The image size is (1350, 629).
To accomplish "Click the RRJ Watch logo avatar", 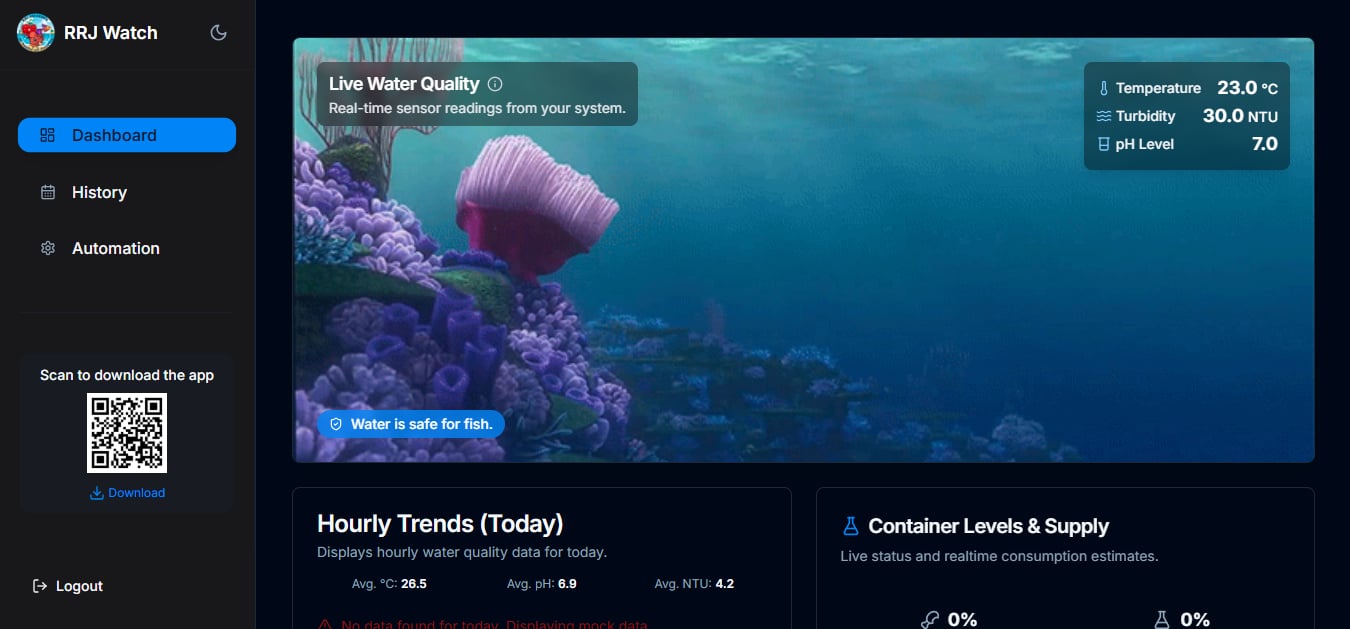I will 35,33.
